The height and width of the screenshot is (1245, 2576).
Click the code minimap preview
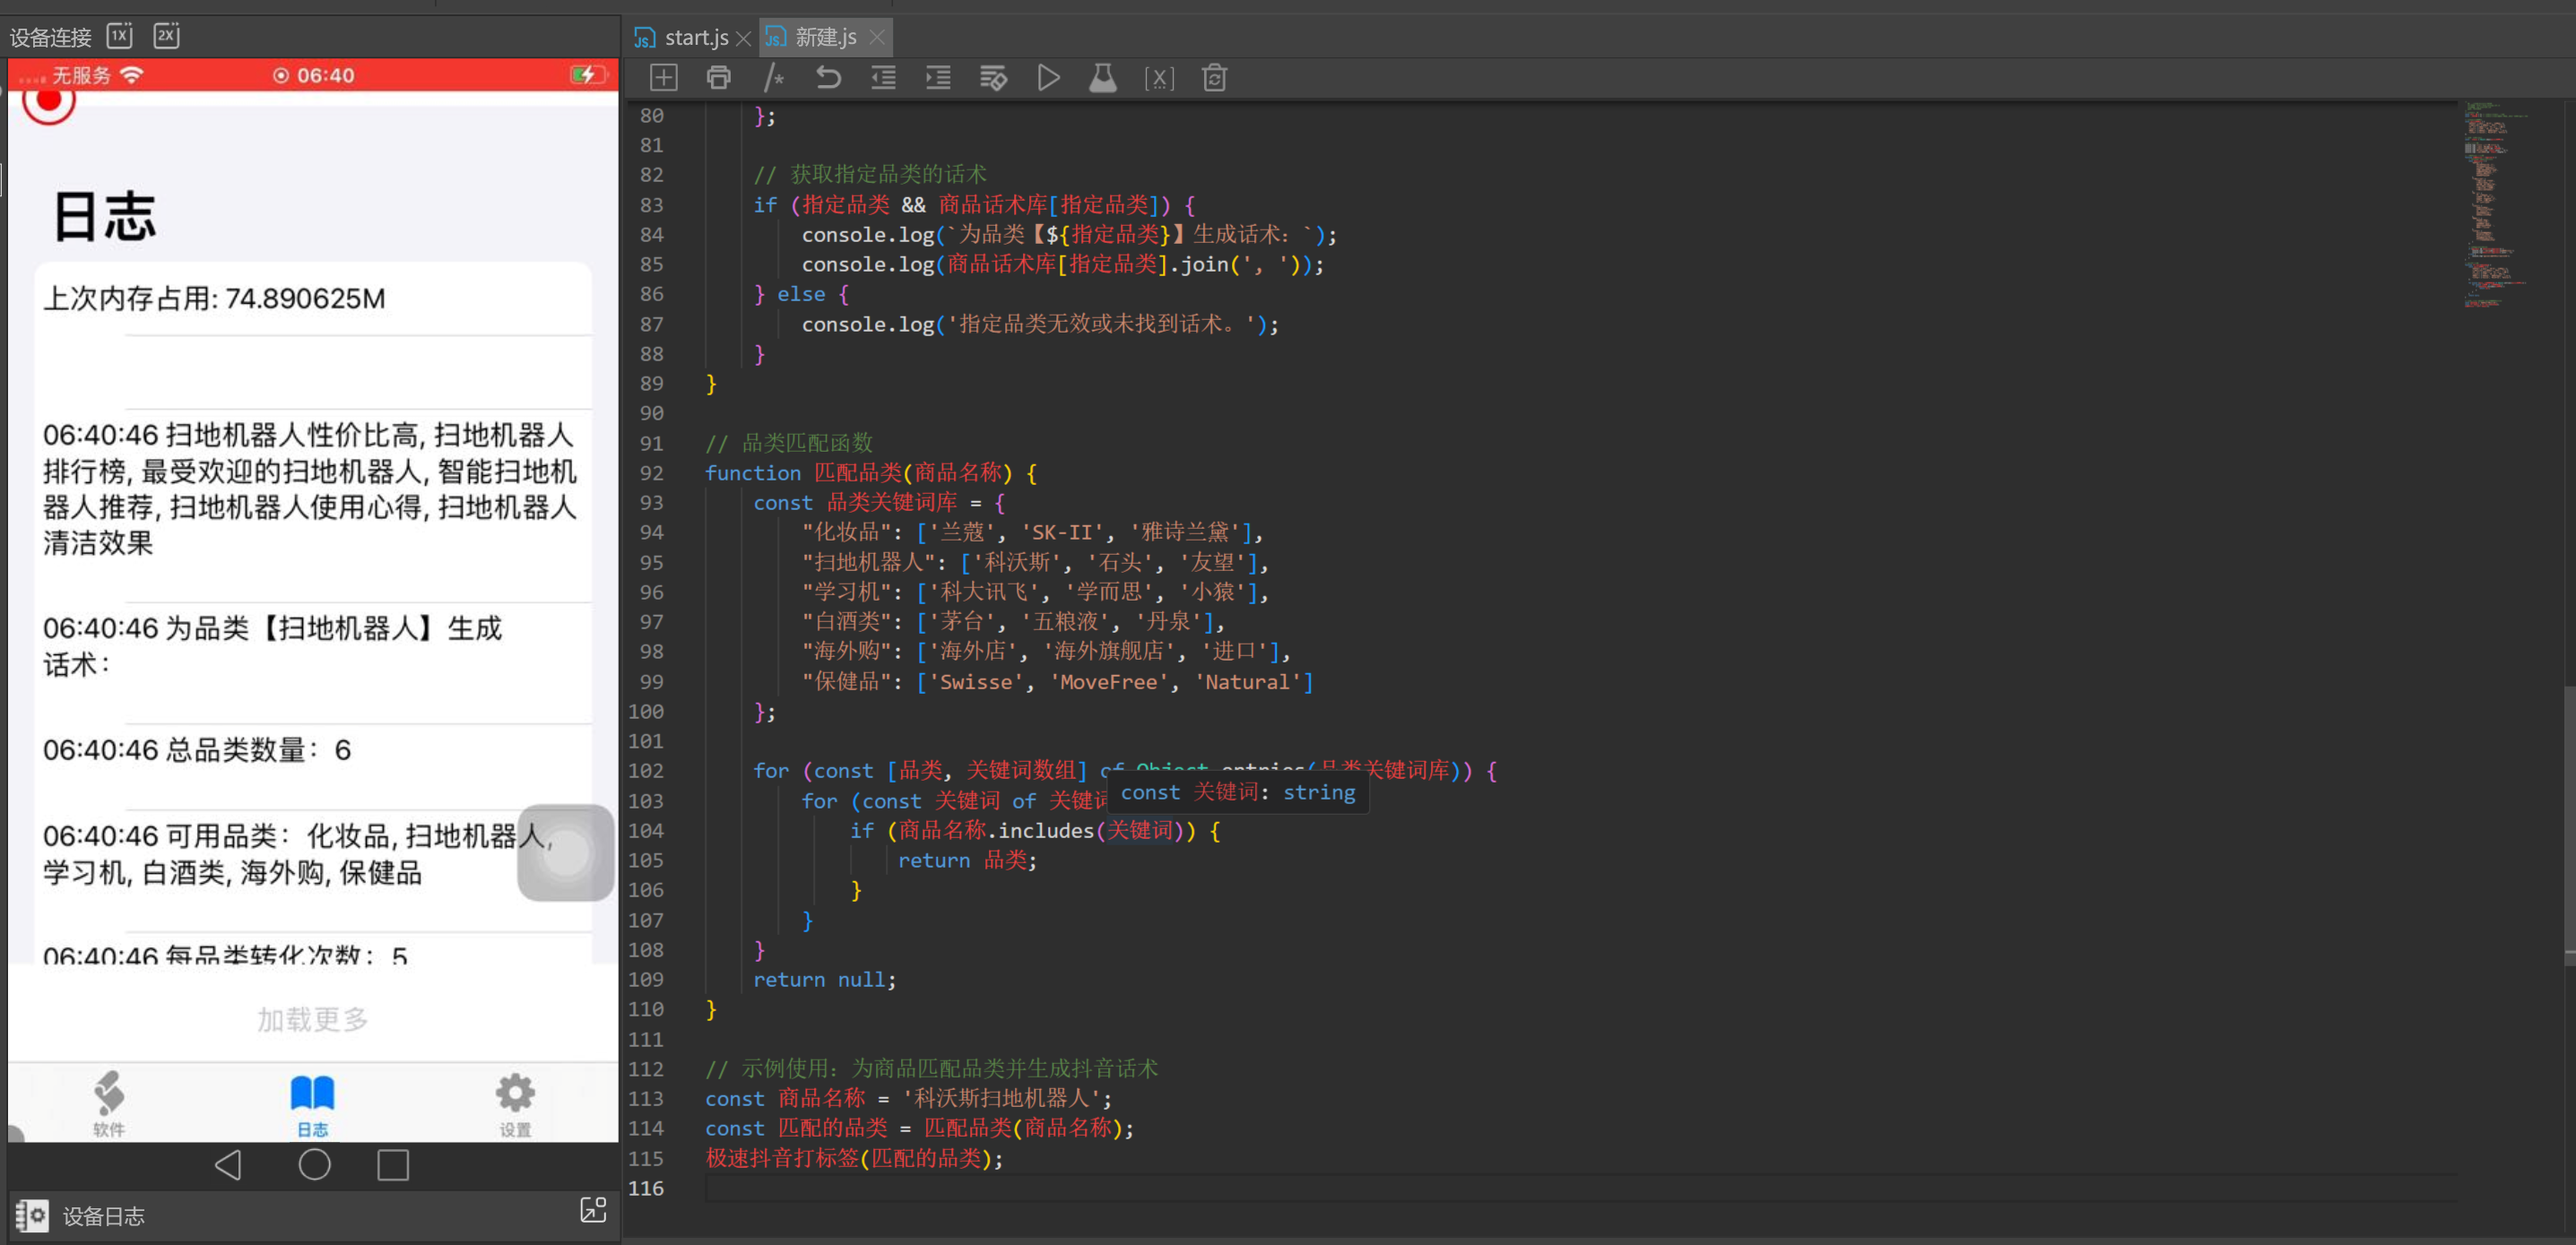(x=2496, y=205)
